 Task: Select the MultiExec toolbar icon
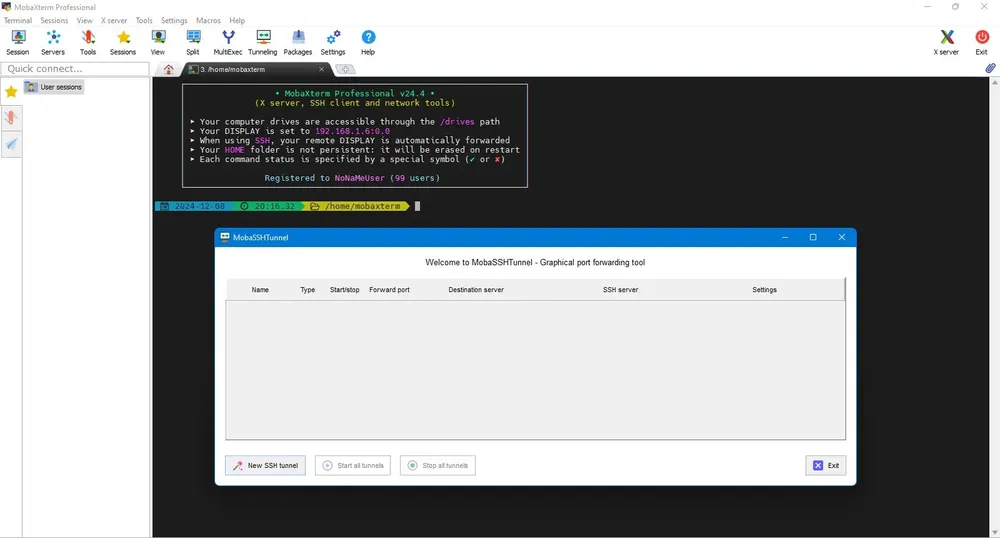click(228, 43)
